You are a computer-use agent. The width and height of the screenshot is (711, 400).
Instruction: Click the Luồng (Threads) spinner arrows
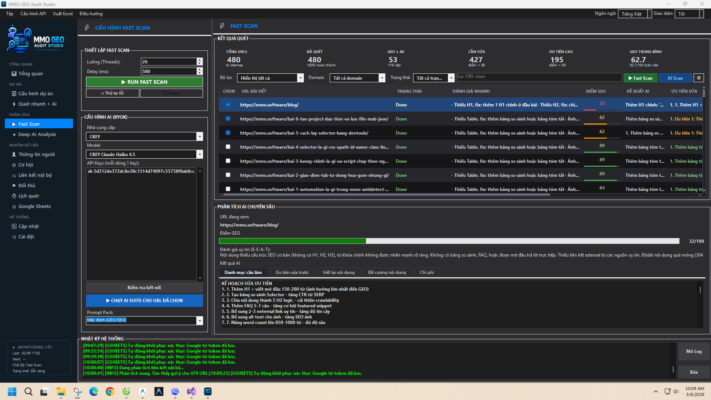[x=200, y=62]
